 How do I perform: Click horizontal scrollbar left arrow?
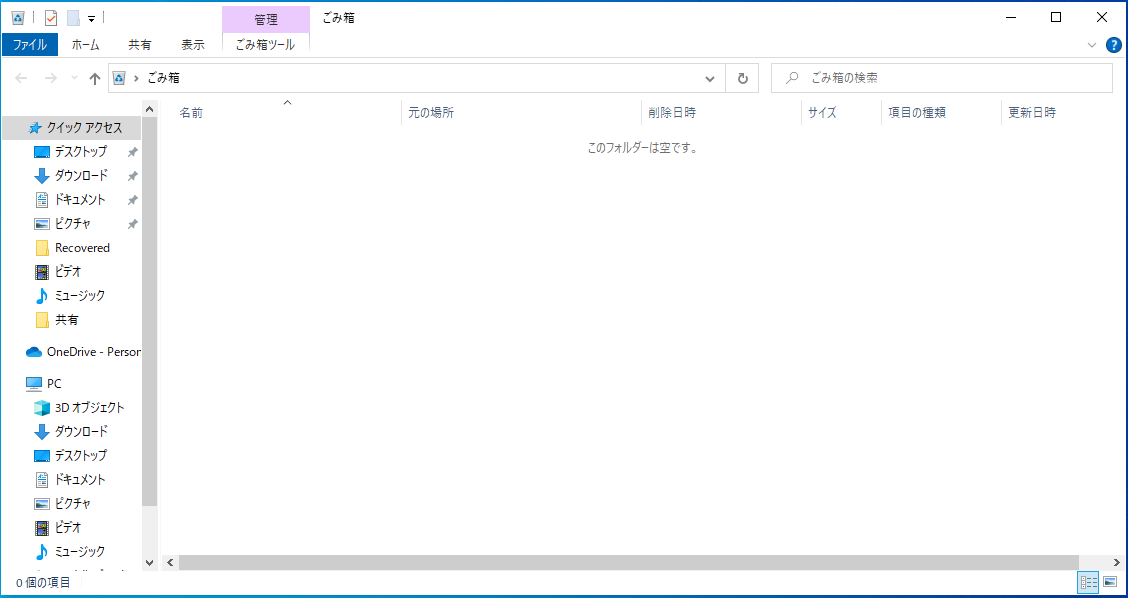(x=170, y=562)
